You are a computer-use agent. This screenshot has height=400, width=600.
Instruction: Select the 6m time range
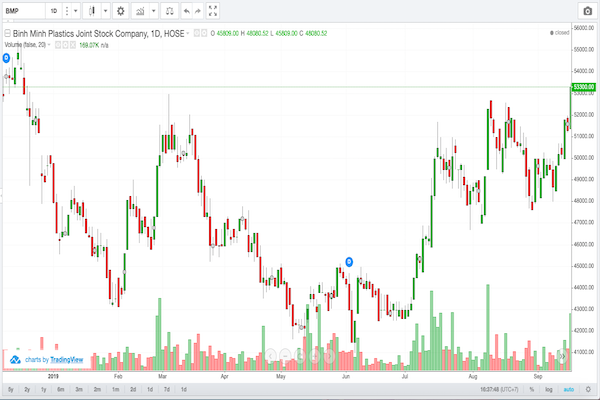[61, 389]
